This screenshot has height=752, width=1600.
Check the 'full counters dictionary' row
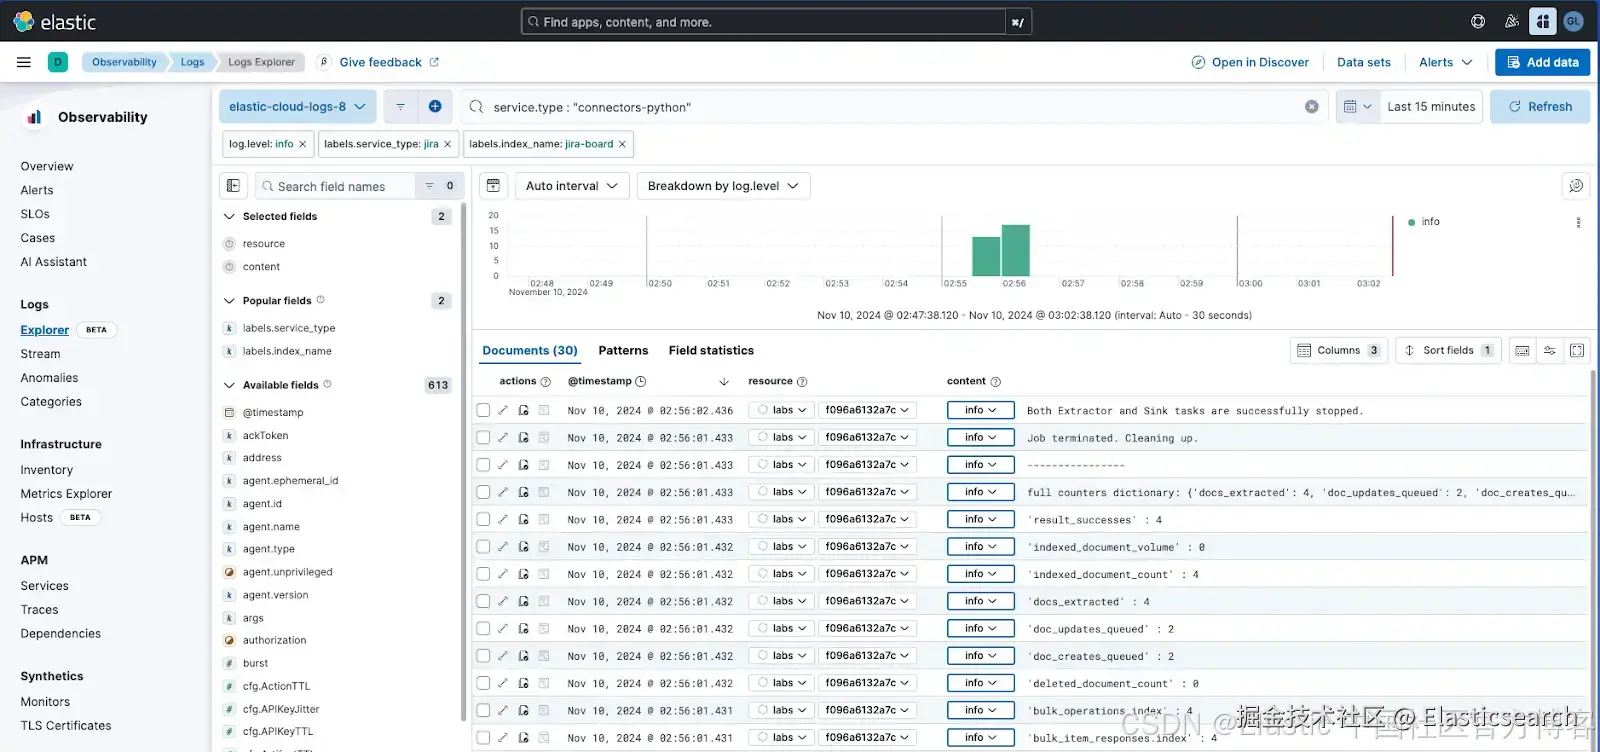point(483,492)
